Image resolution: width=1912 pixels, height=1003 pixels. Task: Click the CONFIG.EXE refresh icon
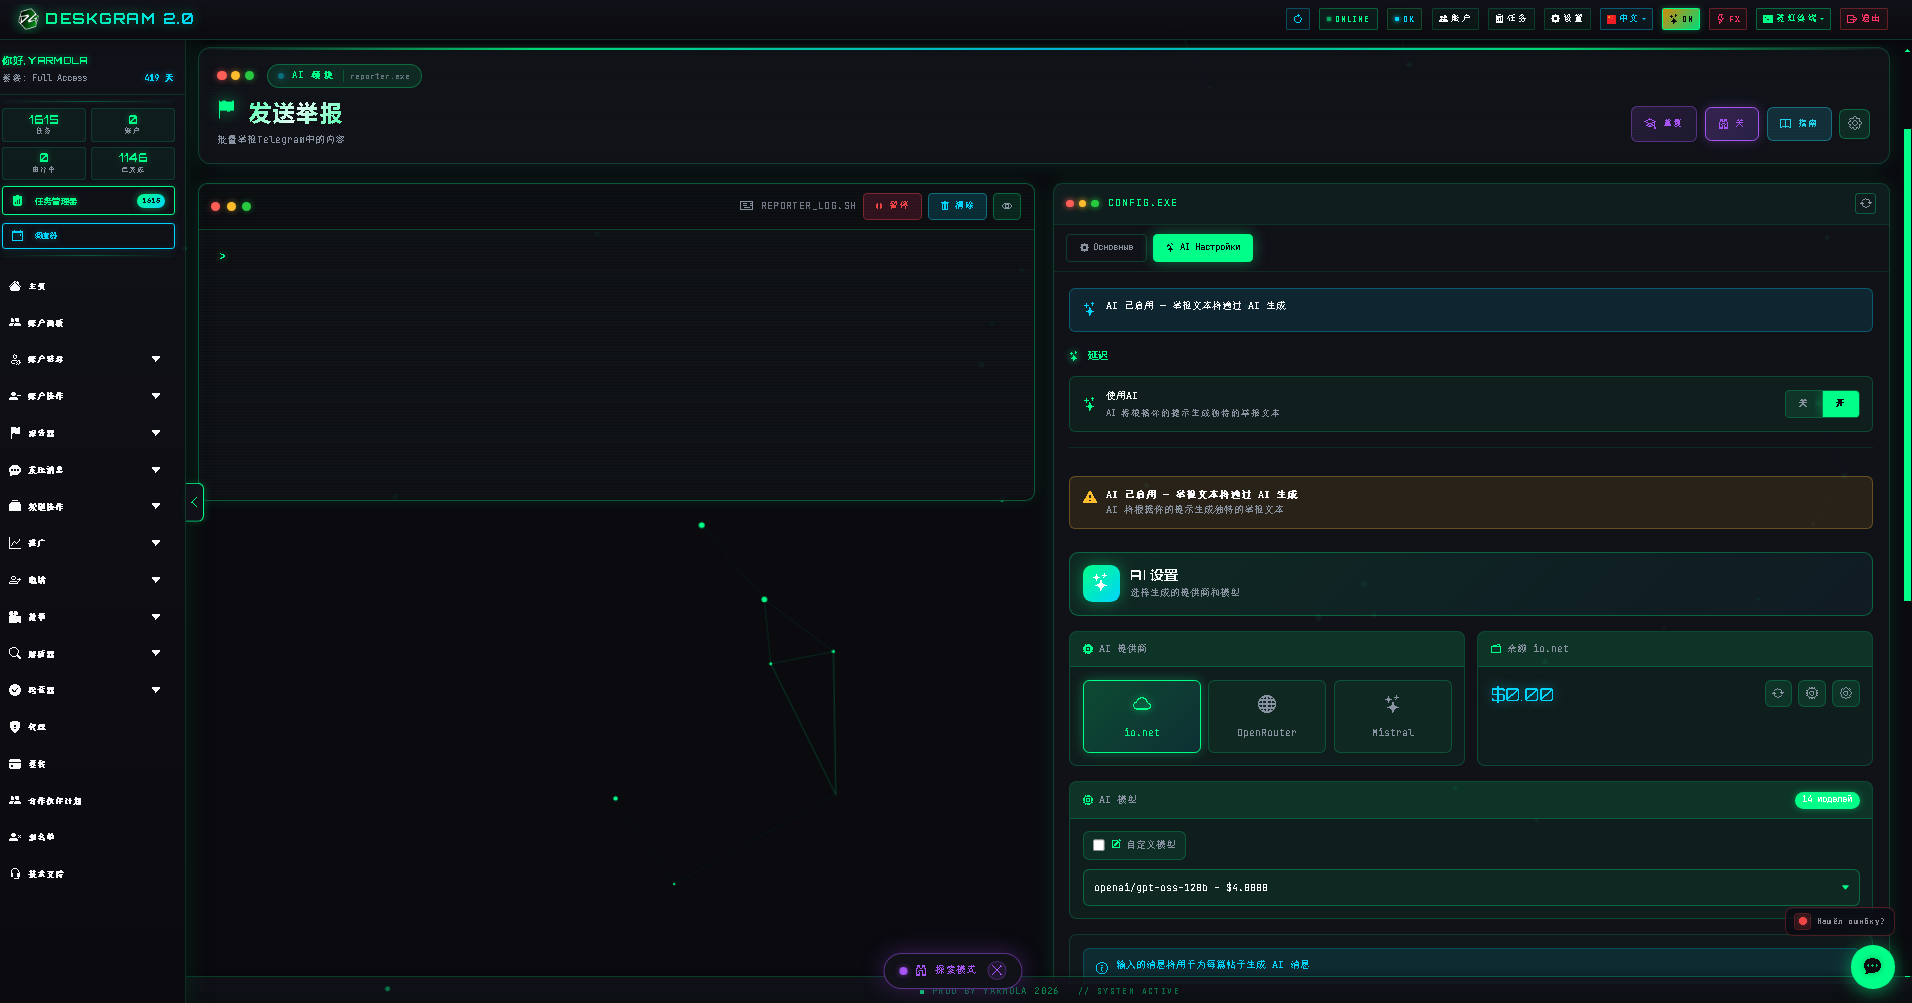pos(1865,203)
